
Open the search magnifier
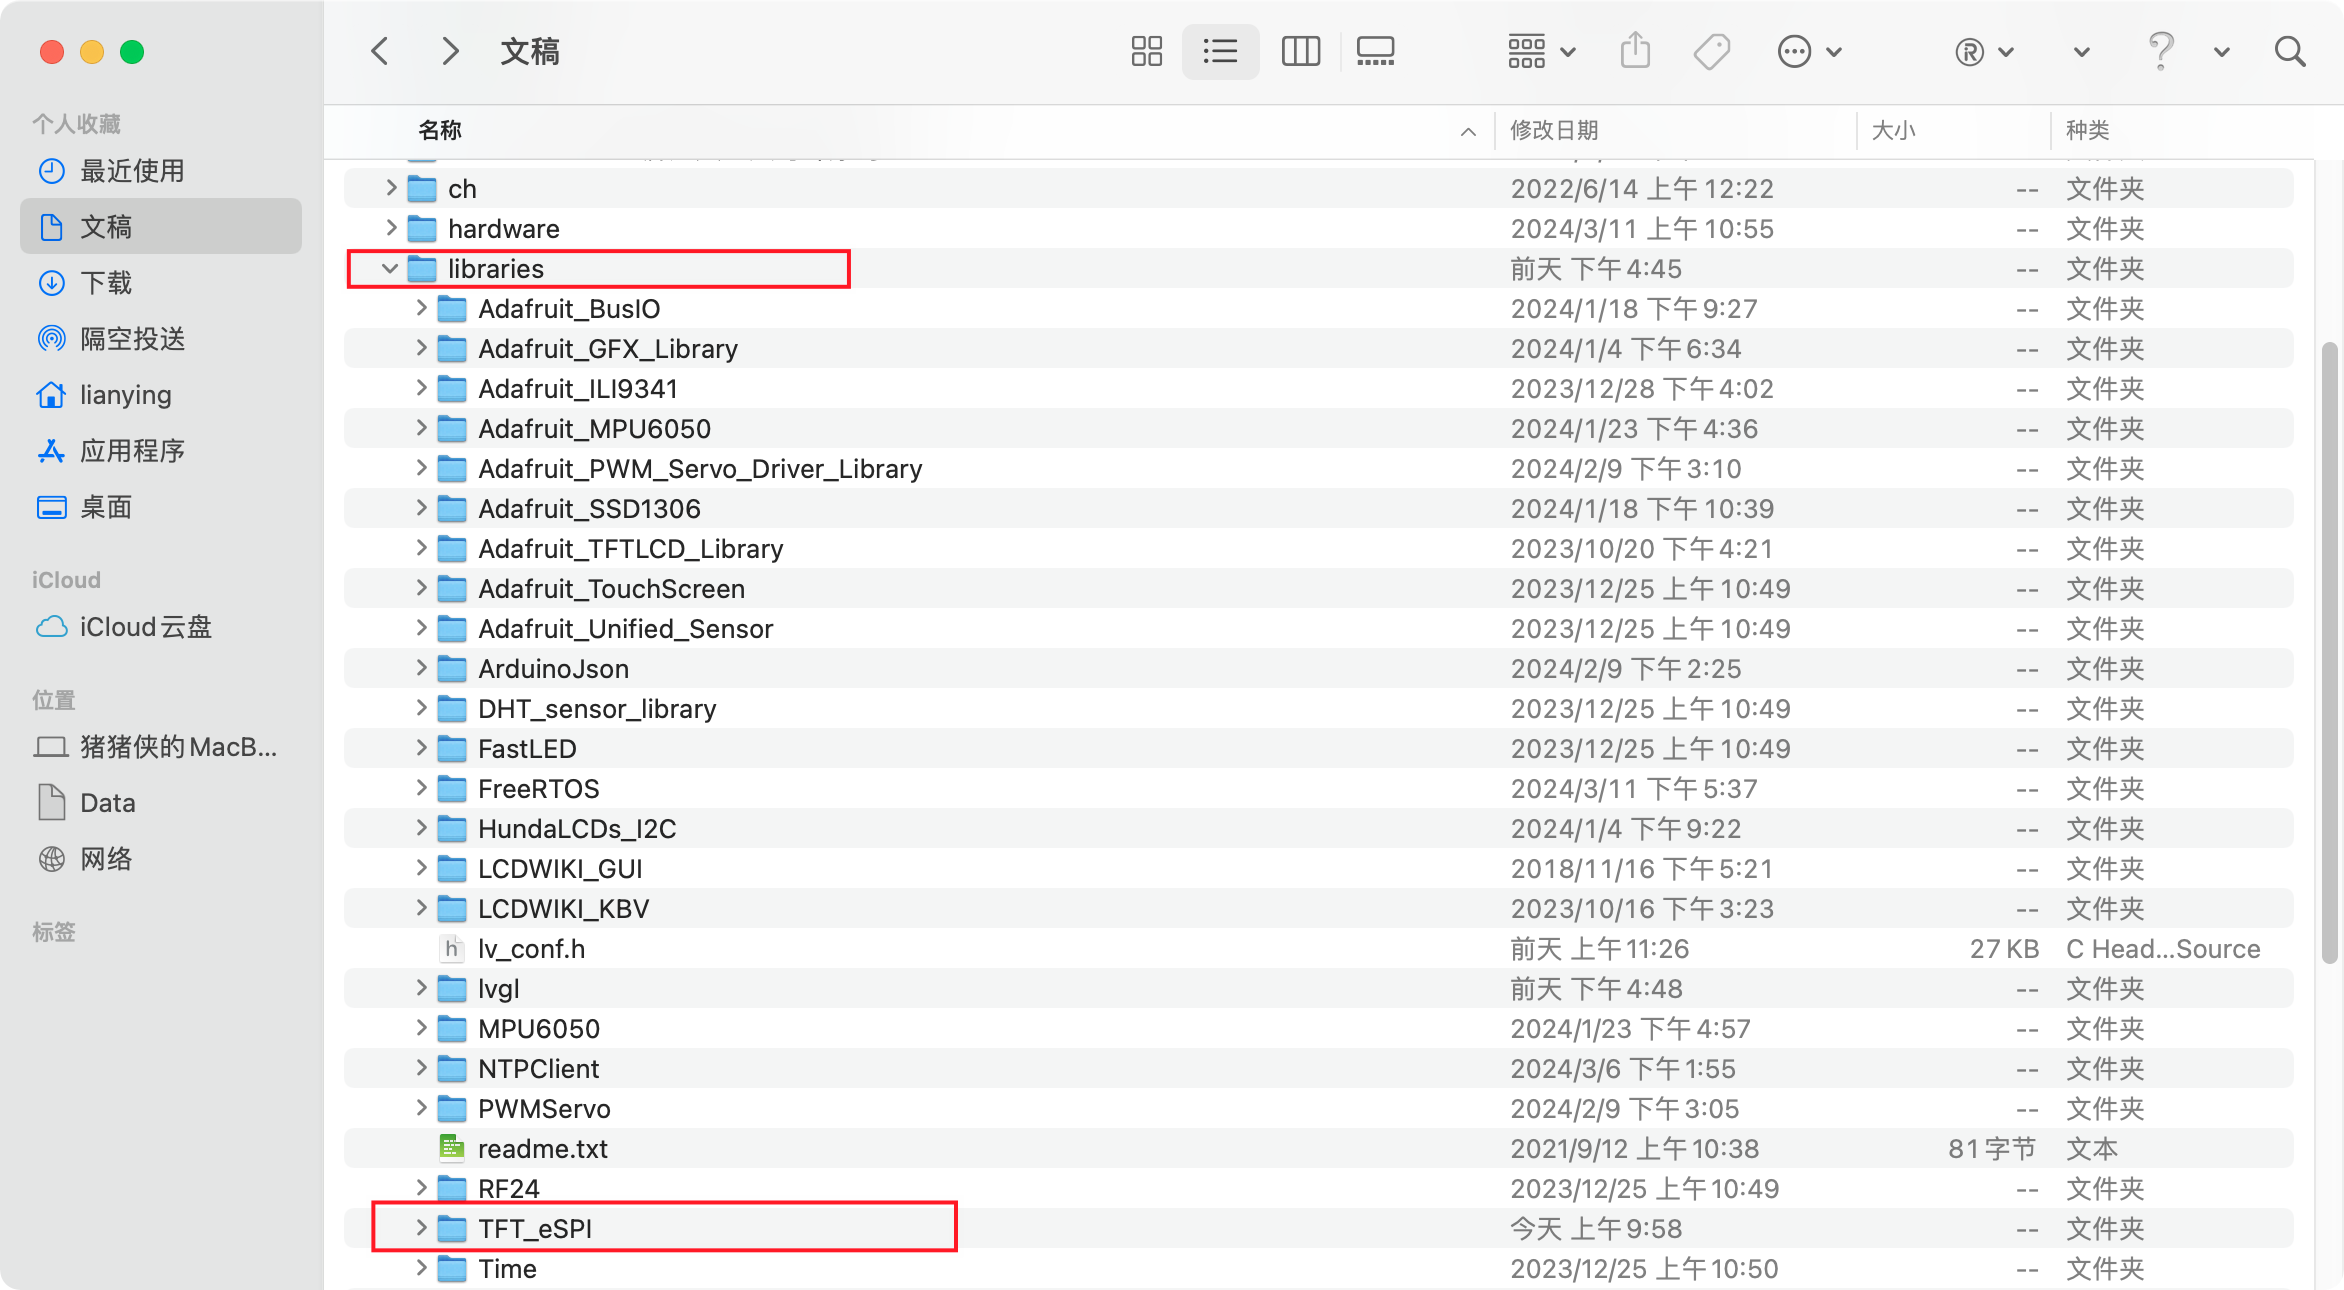coord(2289,51)
